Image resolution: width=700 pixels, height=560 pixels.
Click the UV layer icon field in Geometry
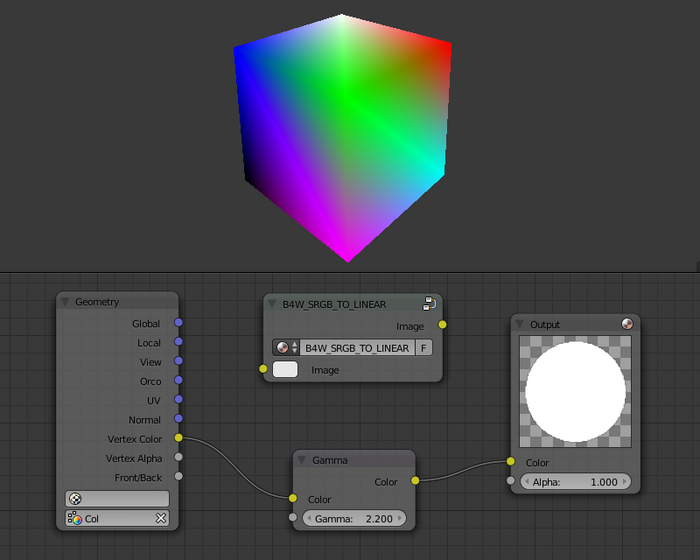(x=117, y=498)
